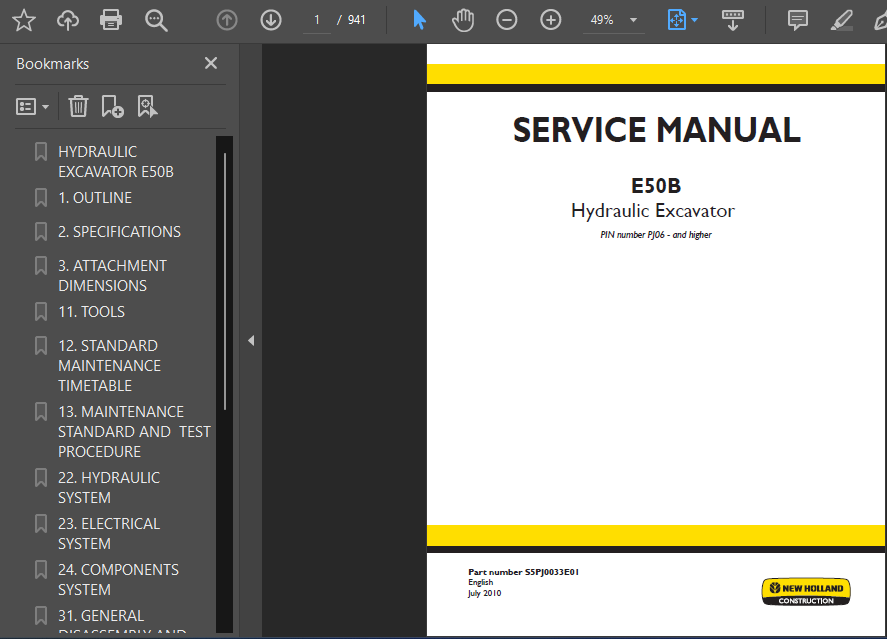Edit the page number input field
Viewport: 887px width, 639px height.
(x=316, y=19)
